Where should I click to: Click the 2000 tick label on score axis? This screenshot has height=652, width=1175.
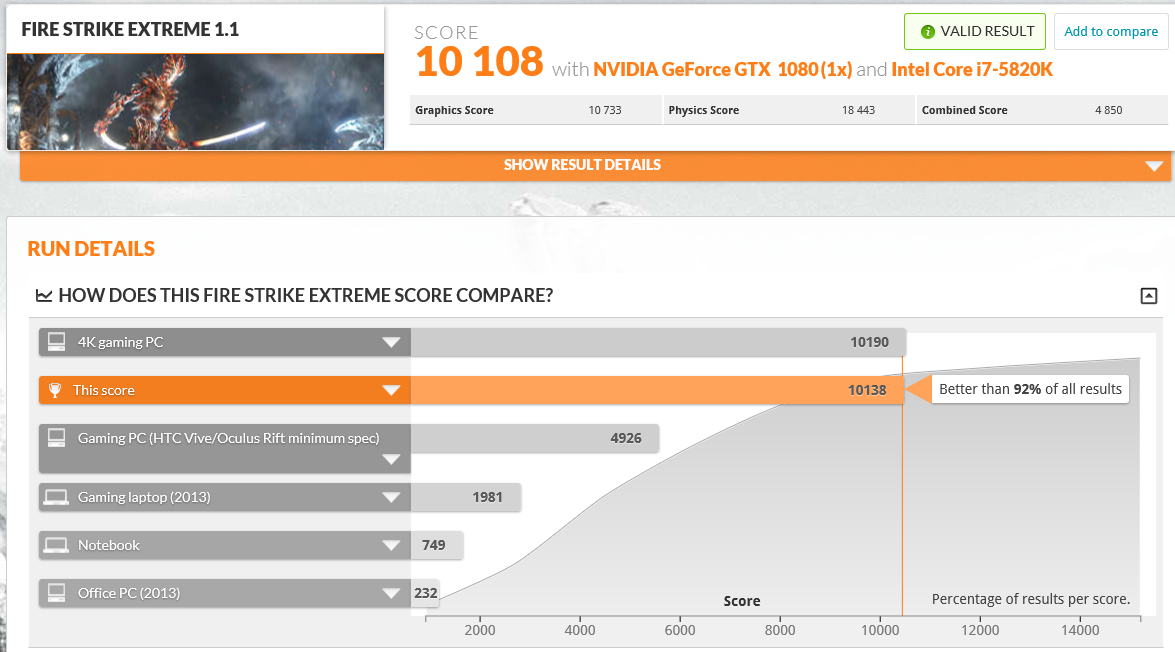pyautogui.click(x=480, y=630)
